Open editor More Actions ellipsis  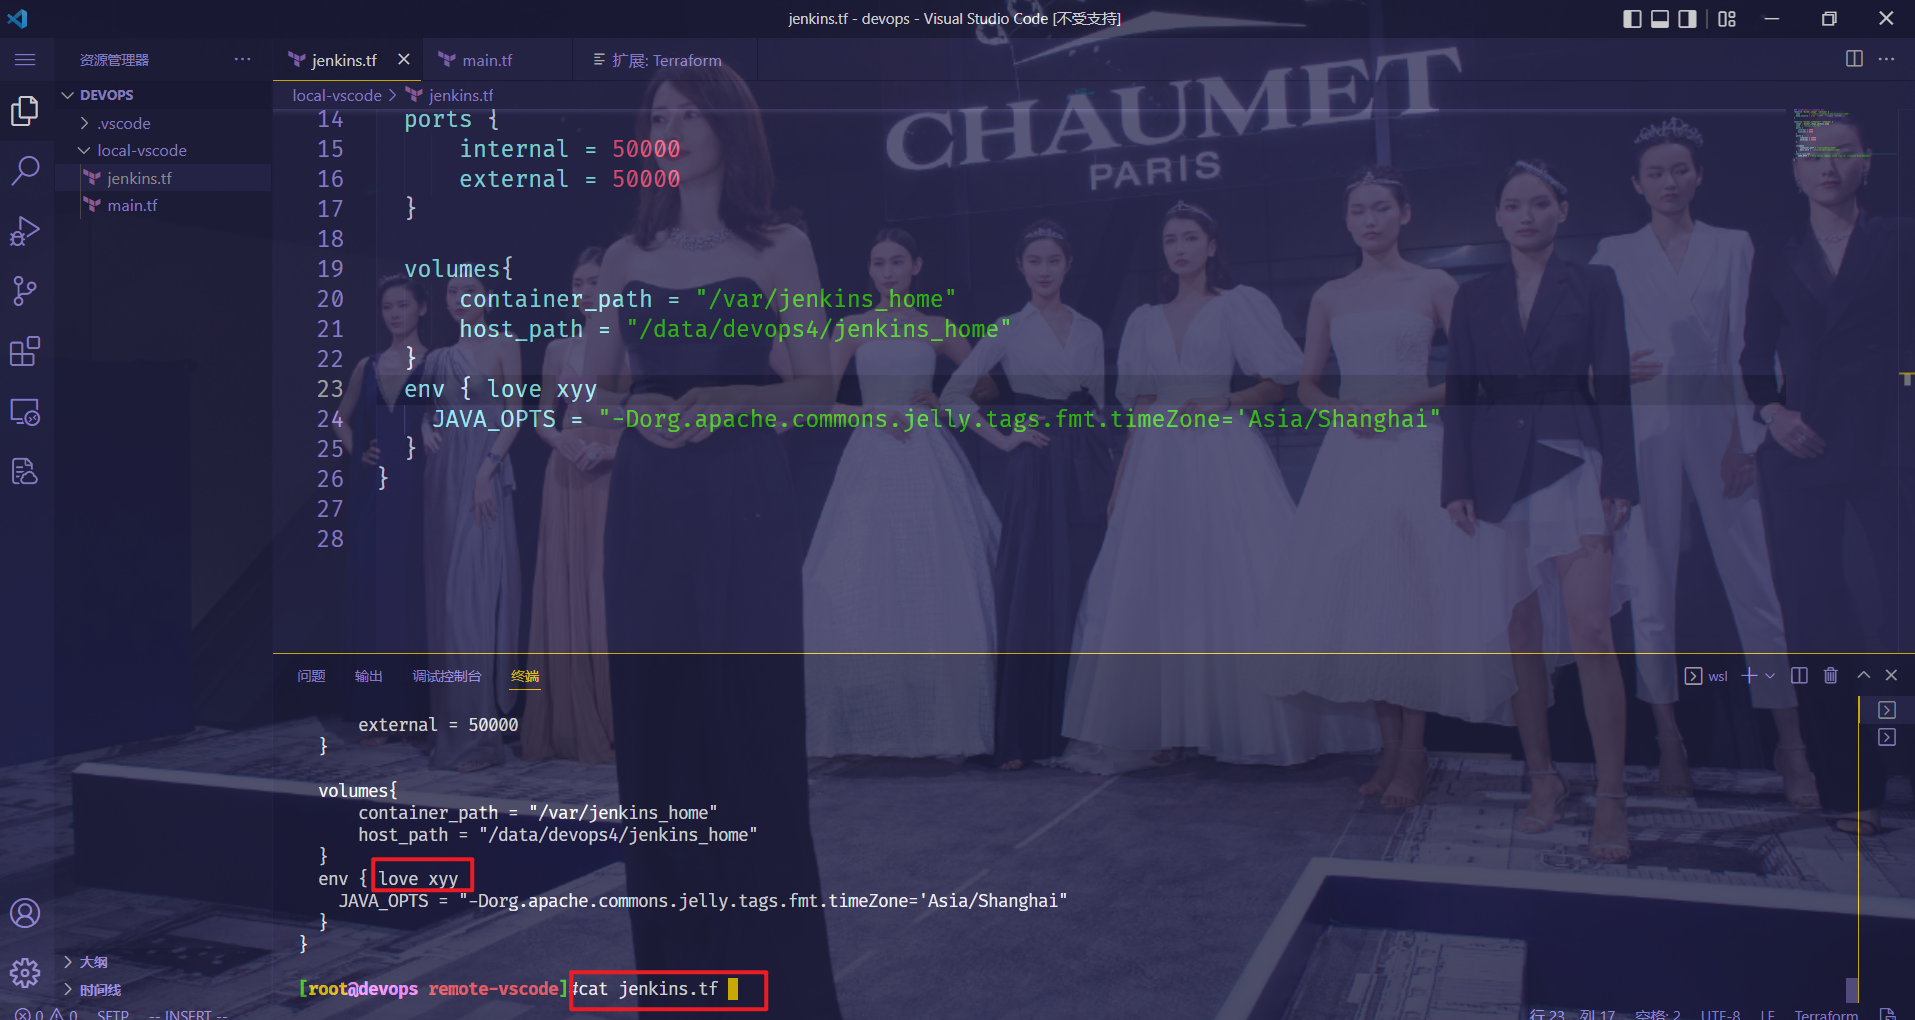pyautogui.click(x=1887, y=59)
